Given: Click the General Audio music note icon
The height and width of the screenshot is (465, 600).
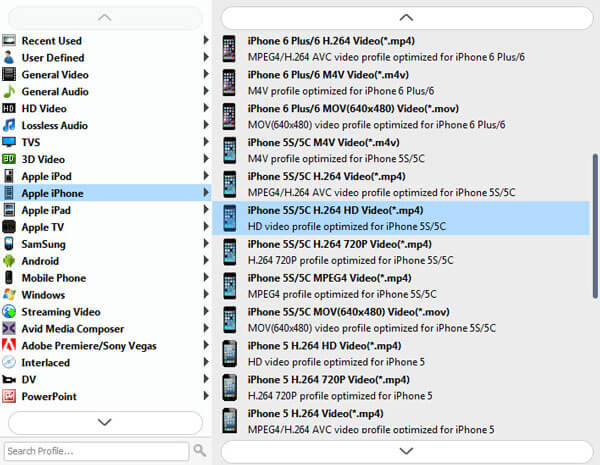Looking at the screenshot, I should 9,92.
